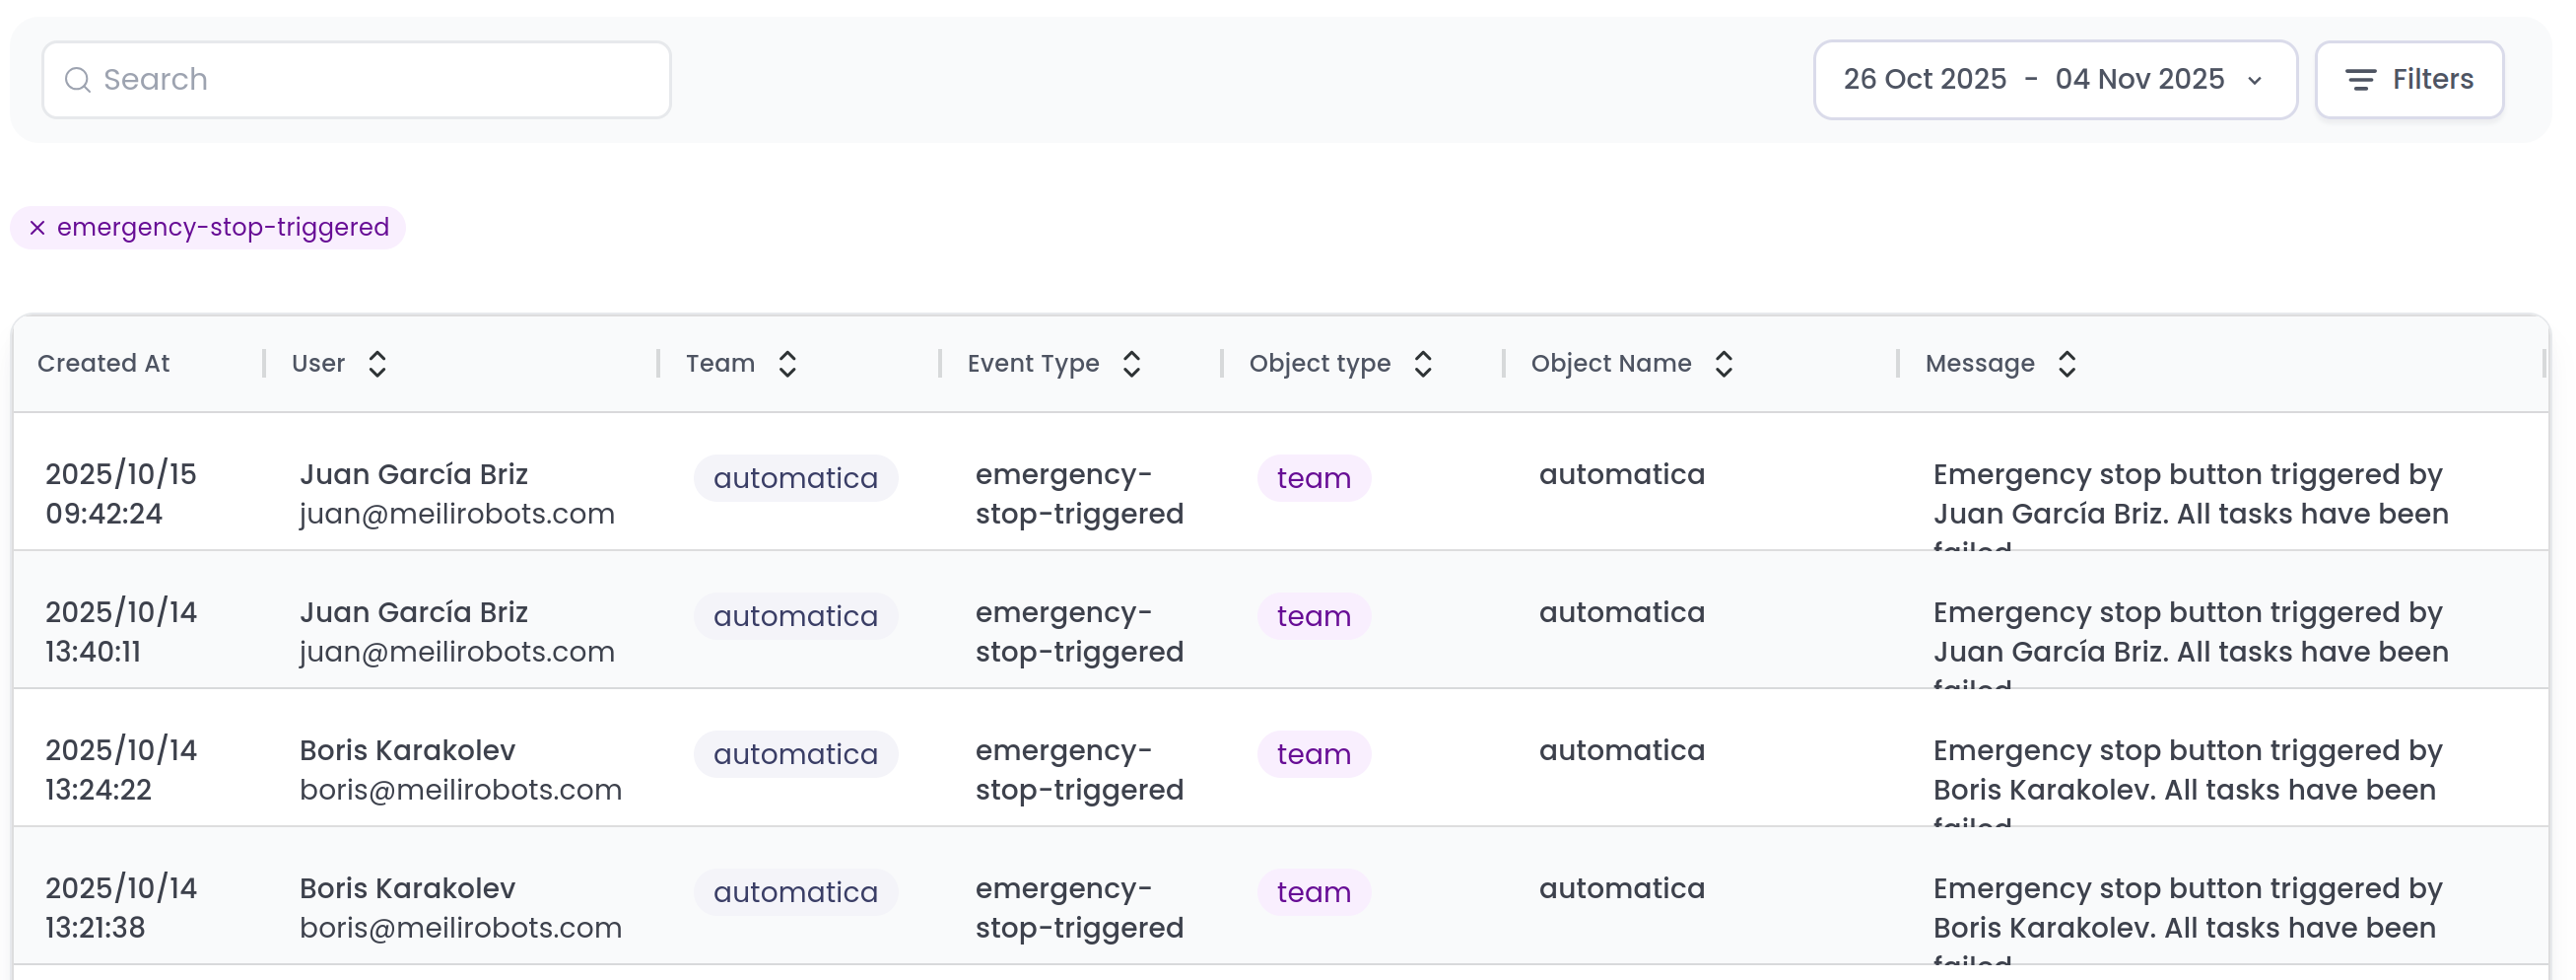2576x980 pixels.
Task: Click juan@meilirobots.com email in second row
Action: click(457, 652)
